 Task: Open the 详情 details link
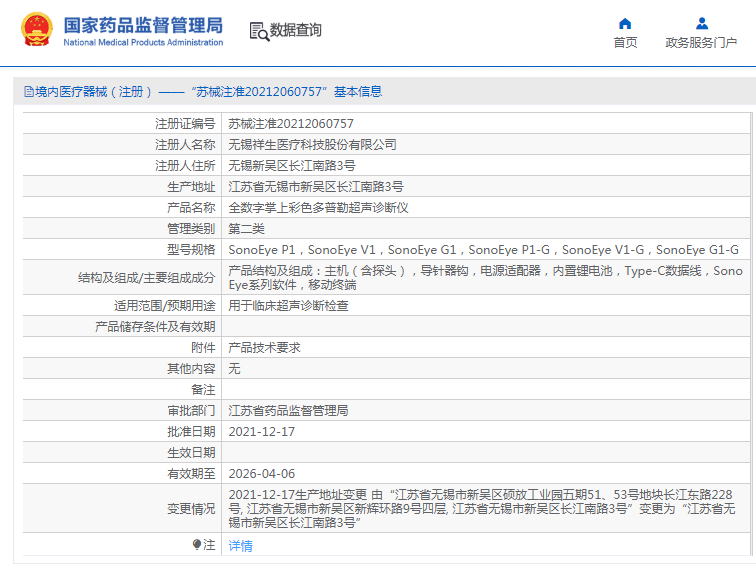240,545
